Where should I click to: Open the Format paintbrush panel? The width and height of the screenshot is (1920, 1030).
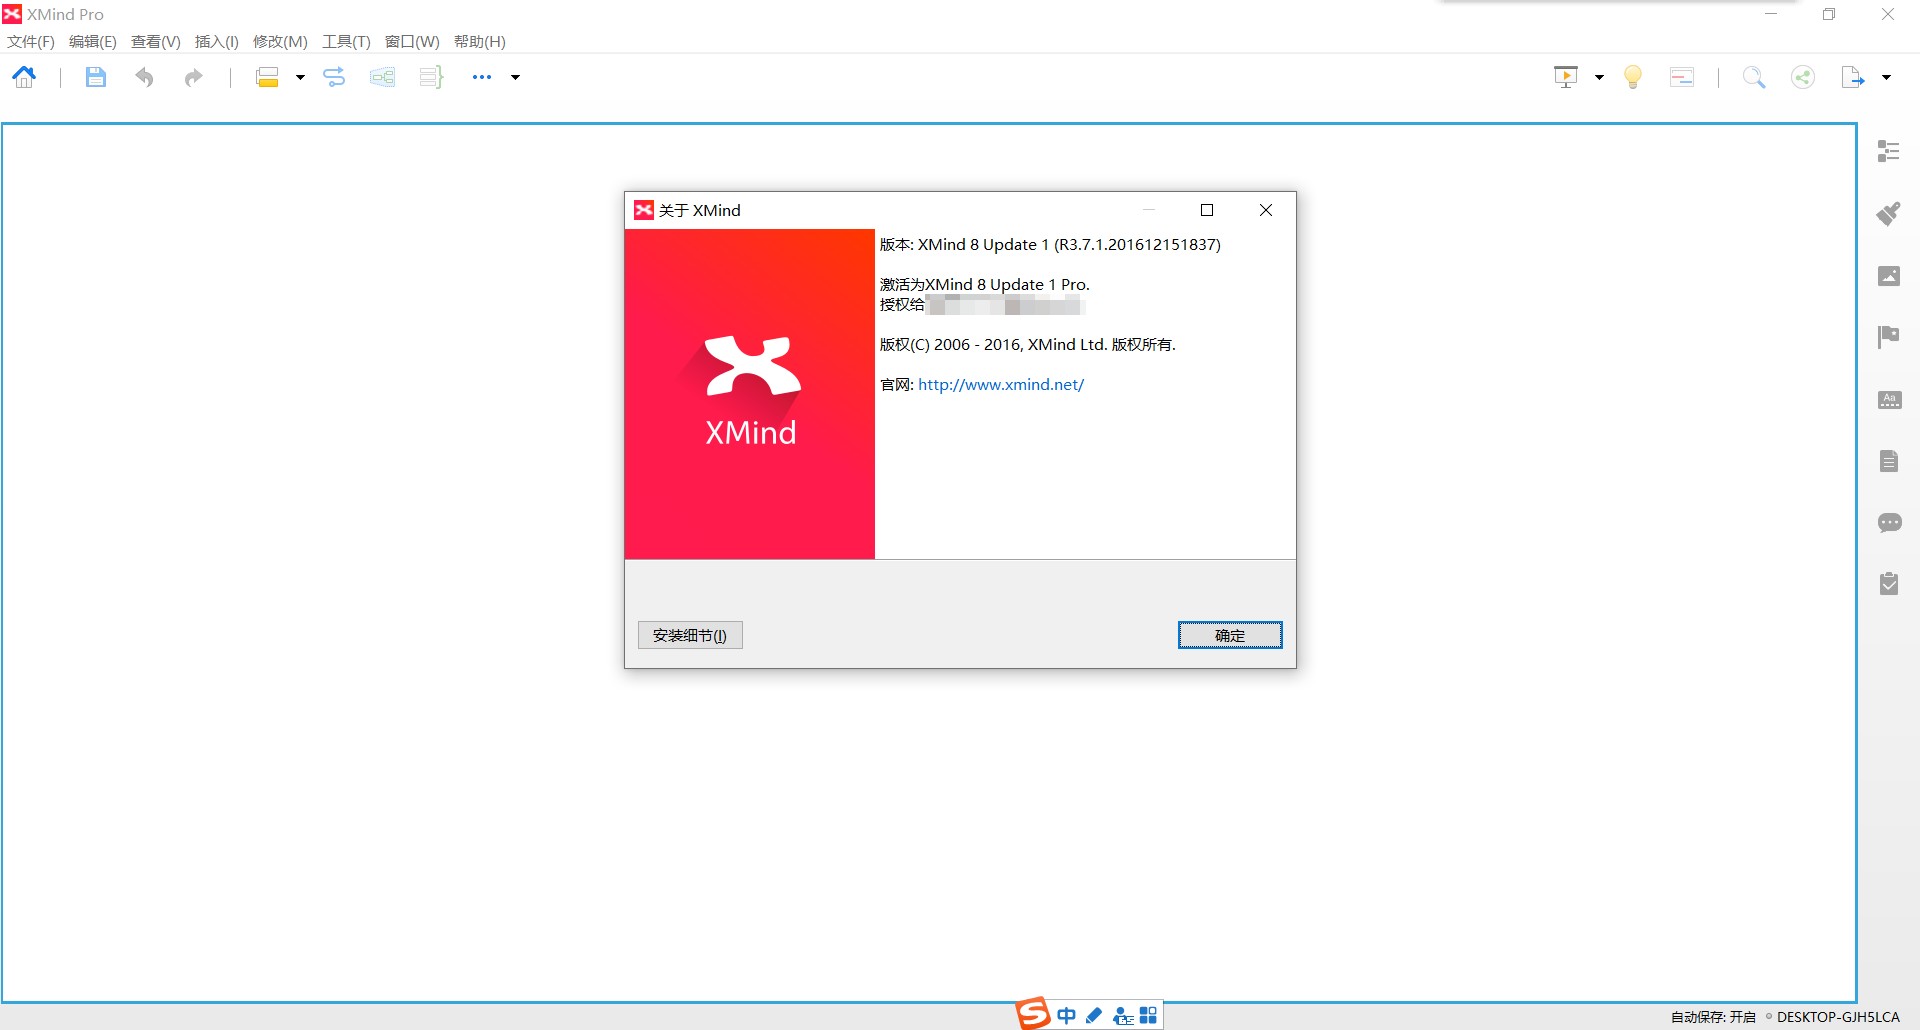[1888, 213]
